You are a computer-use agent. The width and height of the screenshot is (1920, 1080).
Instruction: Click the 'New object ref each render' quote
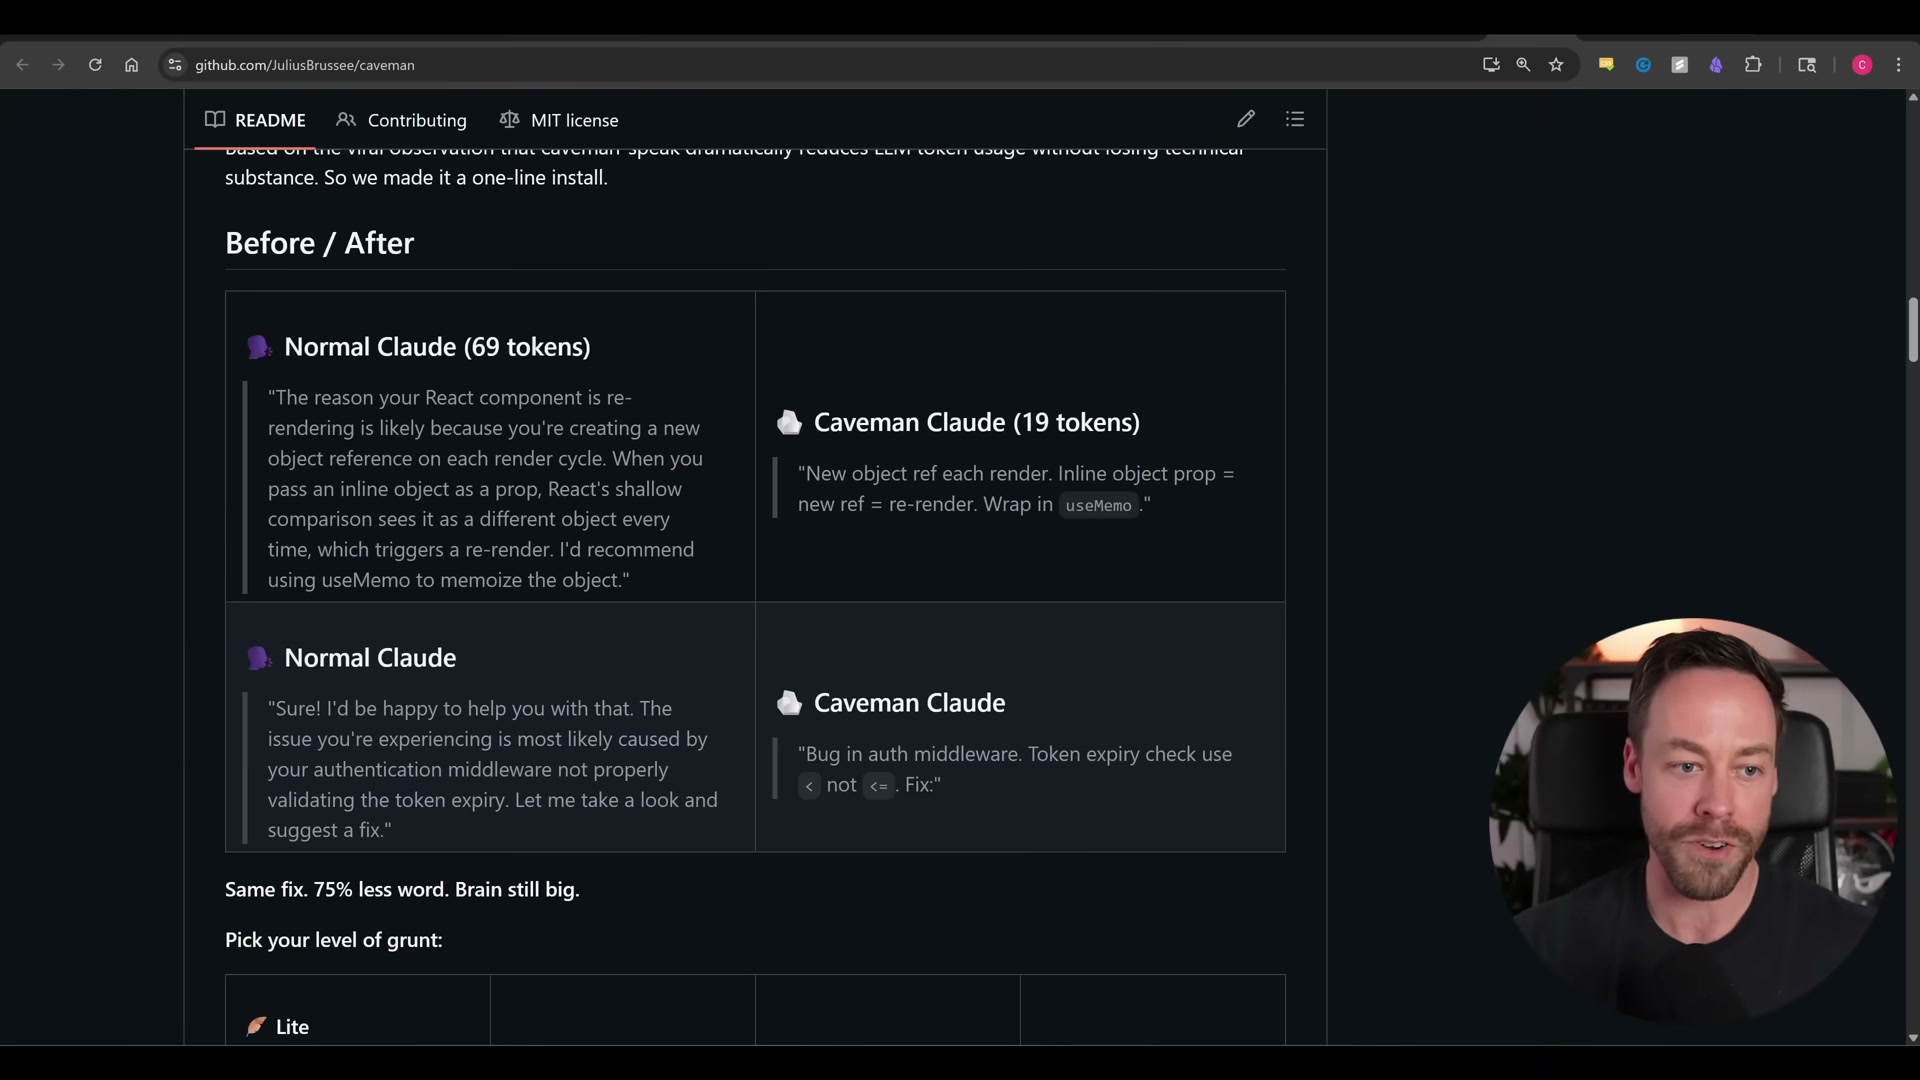(x=1016, y=489)
